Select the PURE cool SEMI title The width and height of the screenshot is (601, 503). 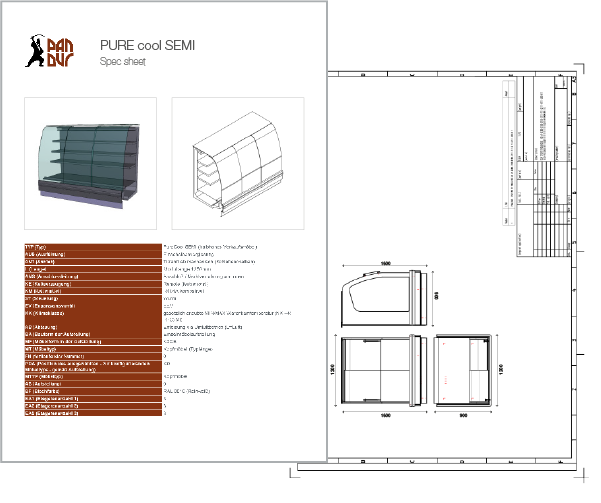[147, 45]
